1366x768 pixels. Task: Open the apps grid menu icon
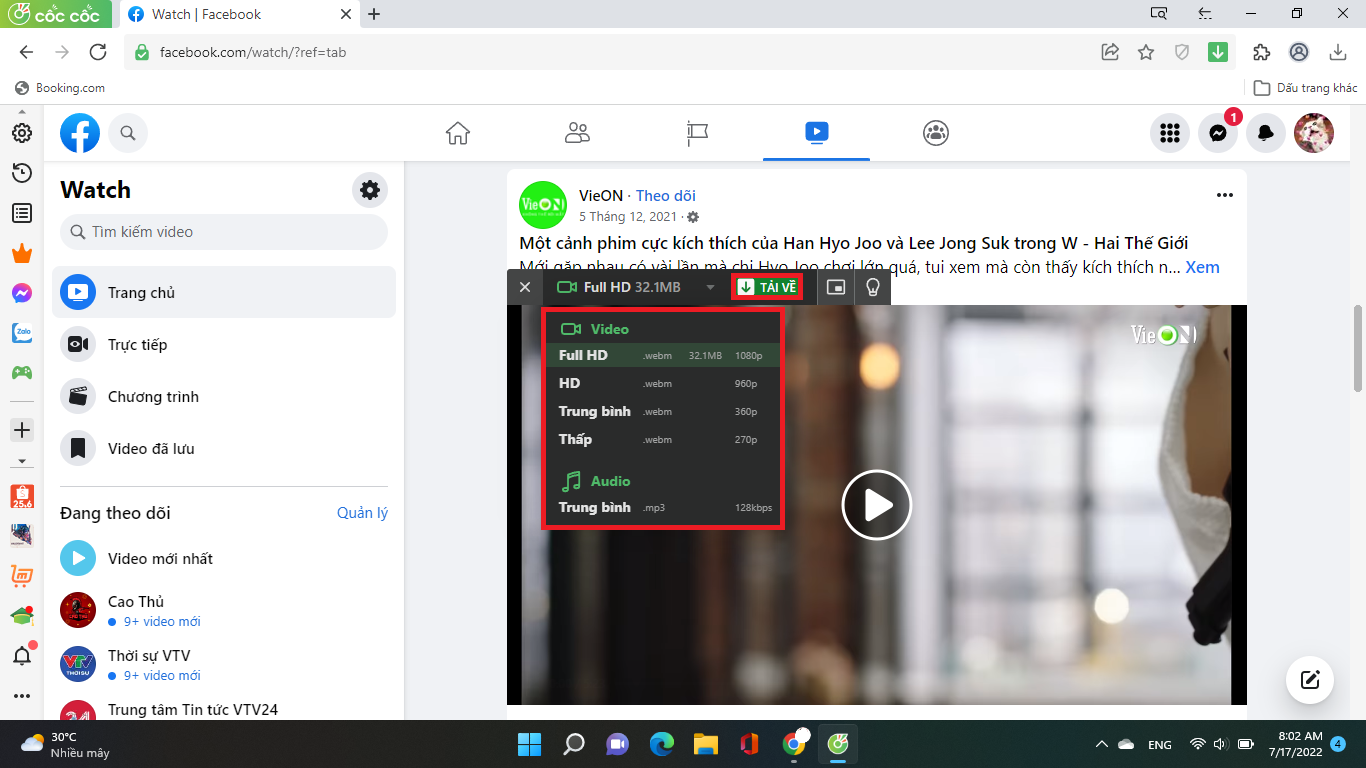tap(1169, 132)
